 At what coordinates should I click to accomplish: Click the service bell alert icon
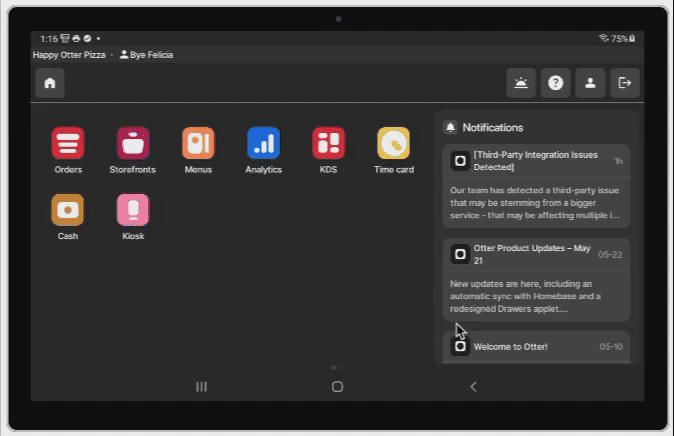(x=521, y=83)
